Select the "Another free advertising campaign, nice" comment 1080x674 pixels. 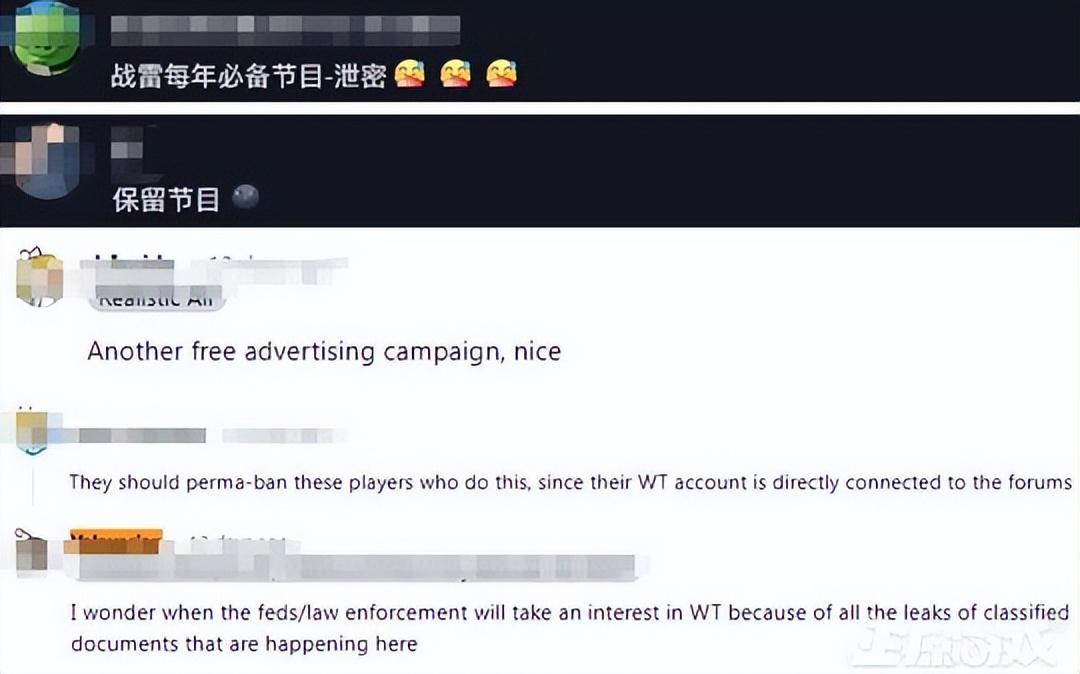tap(324, 351)
